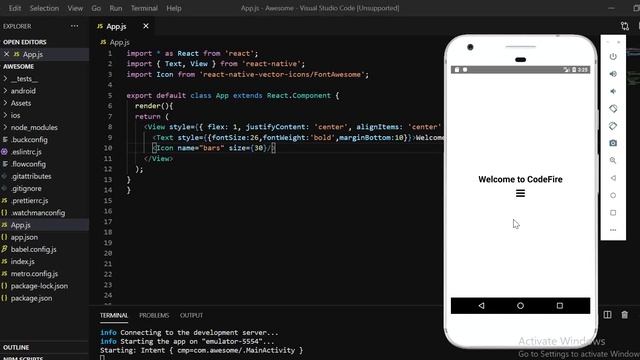640x360 pixels.
Task: Open the Go menu
Action: 96,8
